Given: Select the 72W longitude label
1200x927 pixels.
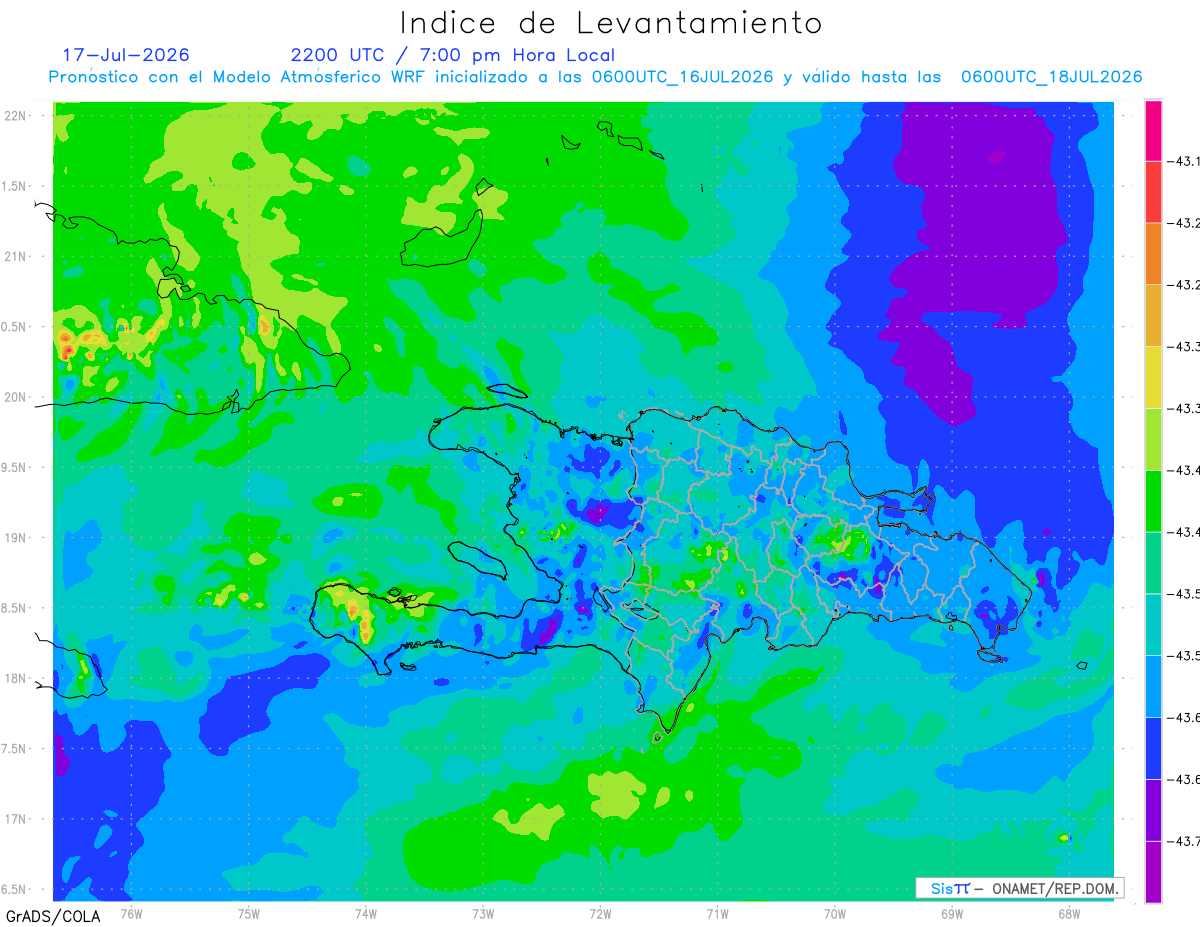Looking at the screenshot, I should click(x=600, y=914).
